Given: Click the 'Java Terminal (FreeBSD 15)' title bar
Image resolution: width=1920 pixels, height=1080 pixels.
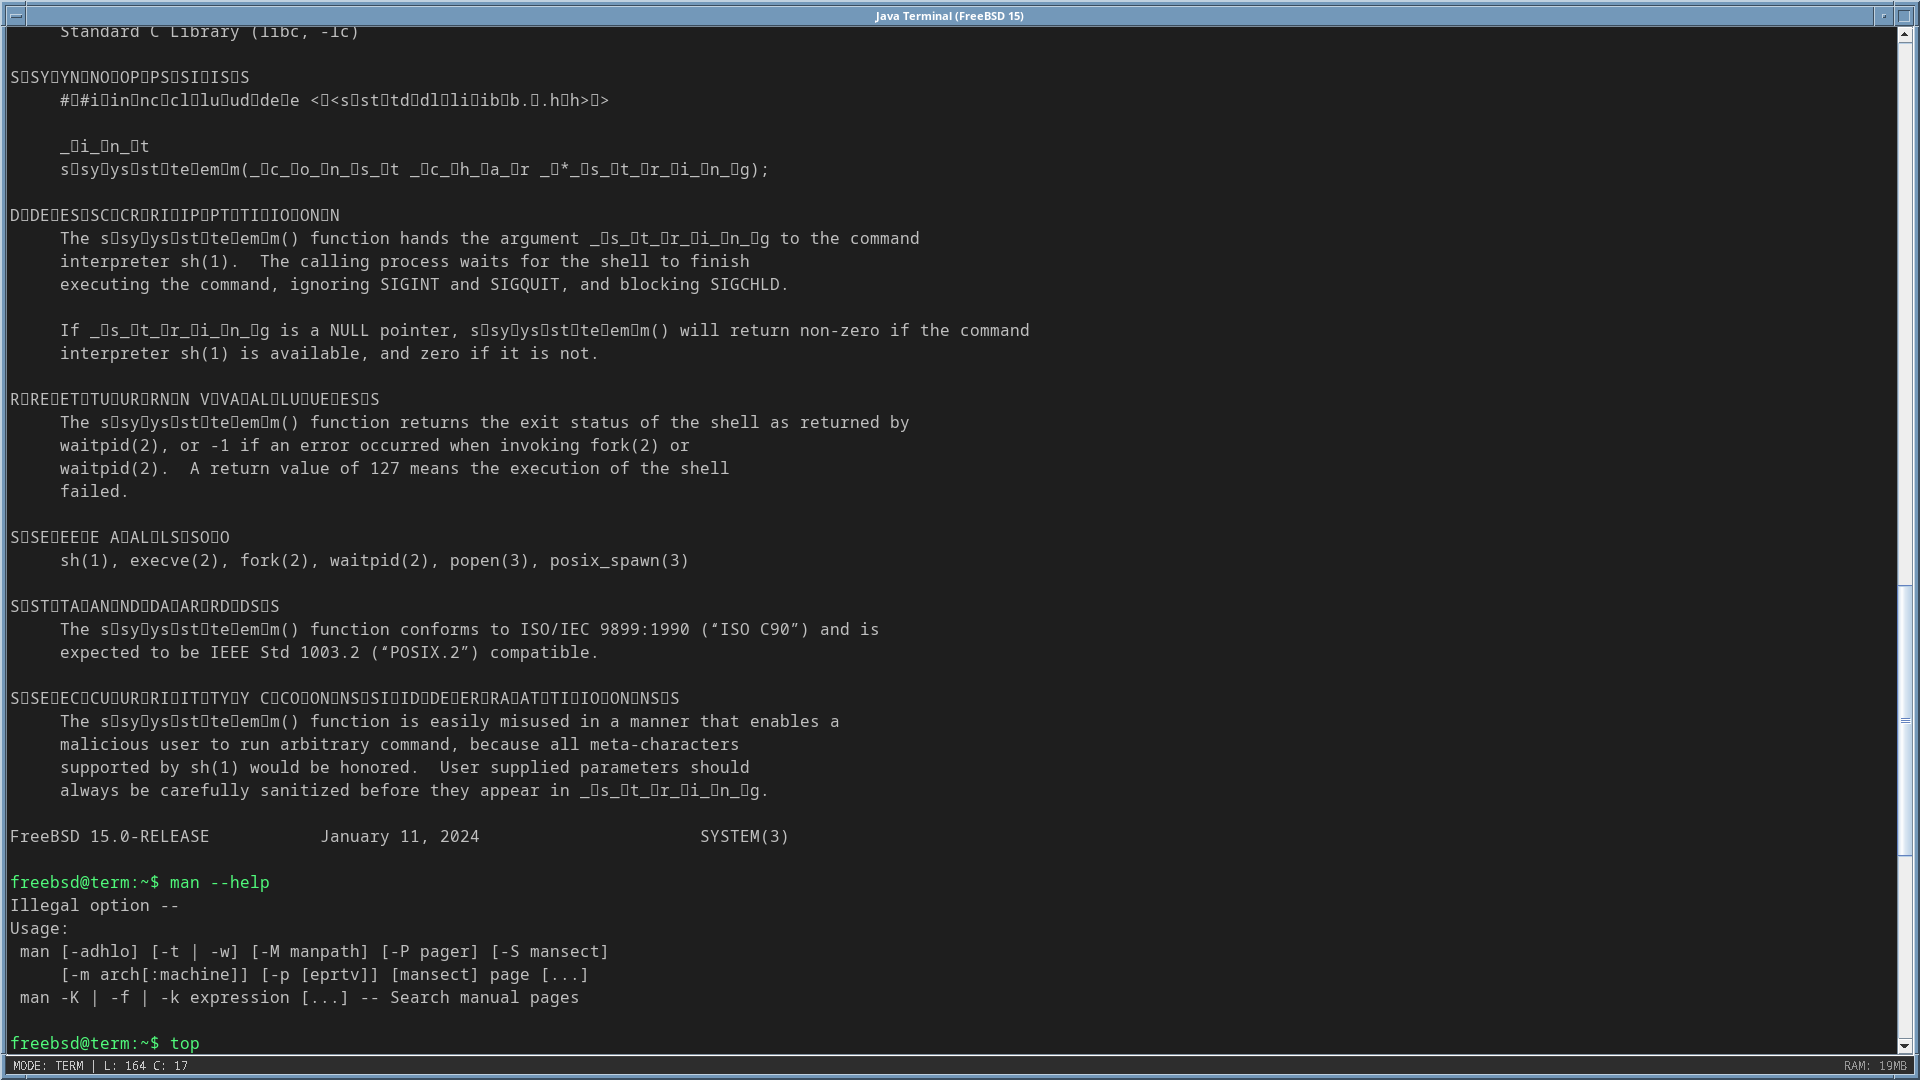Looking at the screenshot, I should coord(948,15).
